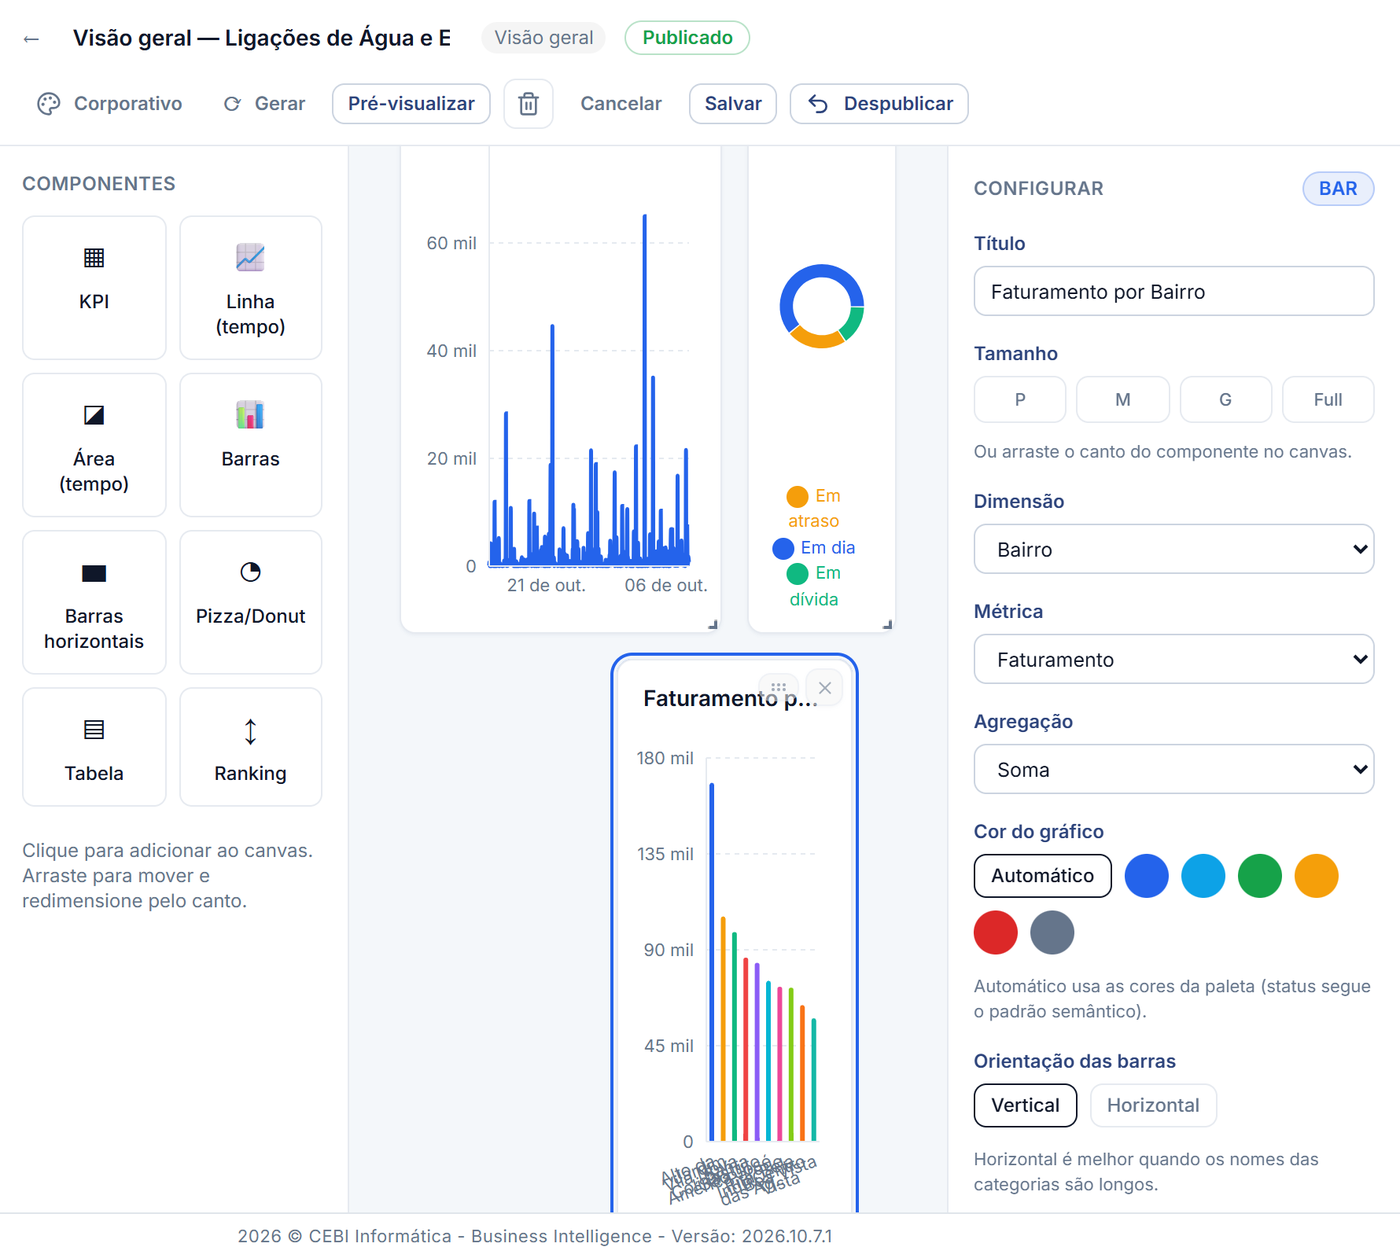Set bar orientation to Vertical
Viewport: 1400px width, 1258px height.
[x=1025, y=1105]
